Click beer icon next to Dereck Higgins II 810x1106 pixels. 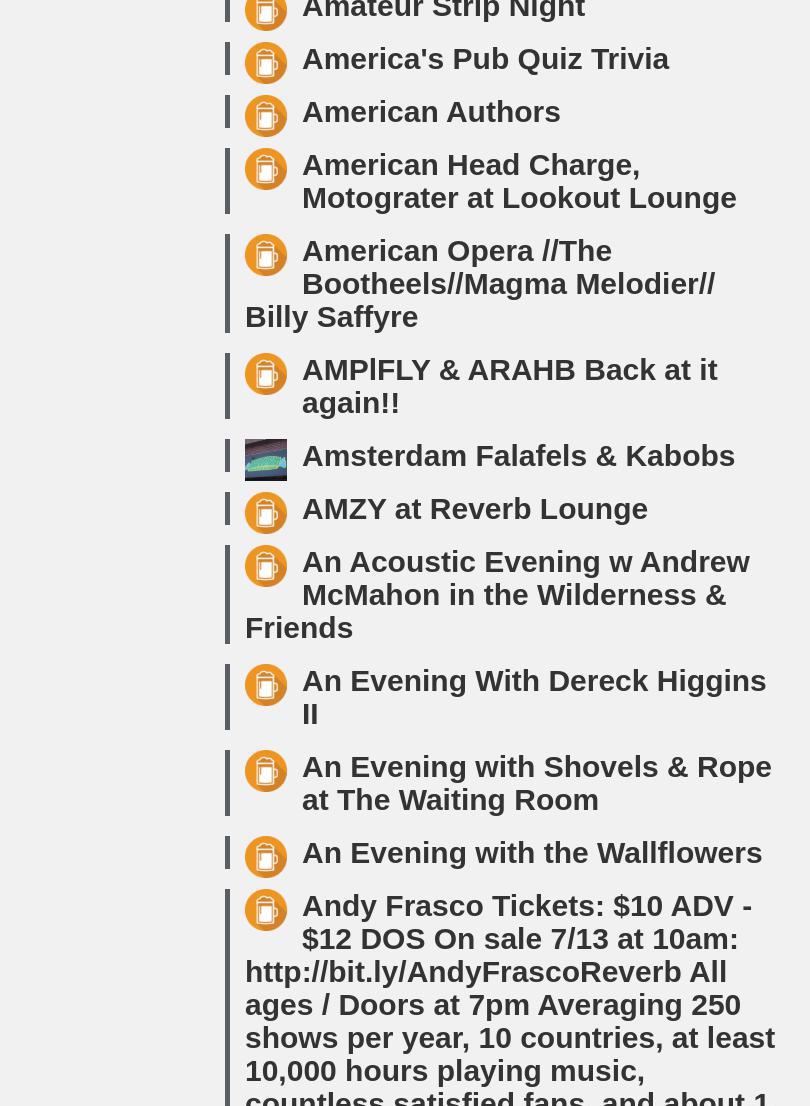point(266,685)
